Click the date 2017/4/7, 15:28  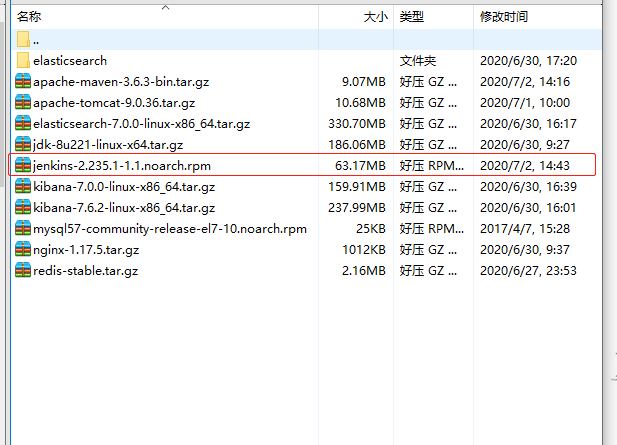525,229
